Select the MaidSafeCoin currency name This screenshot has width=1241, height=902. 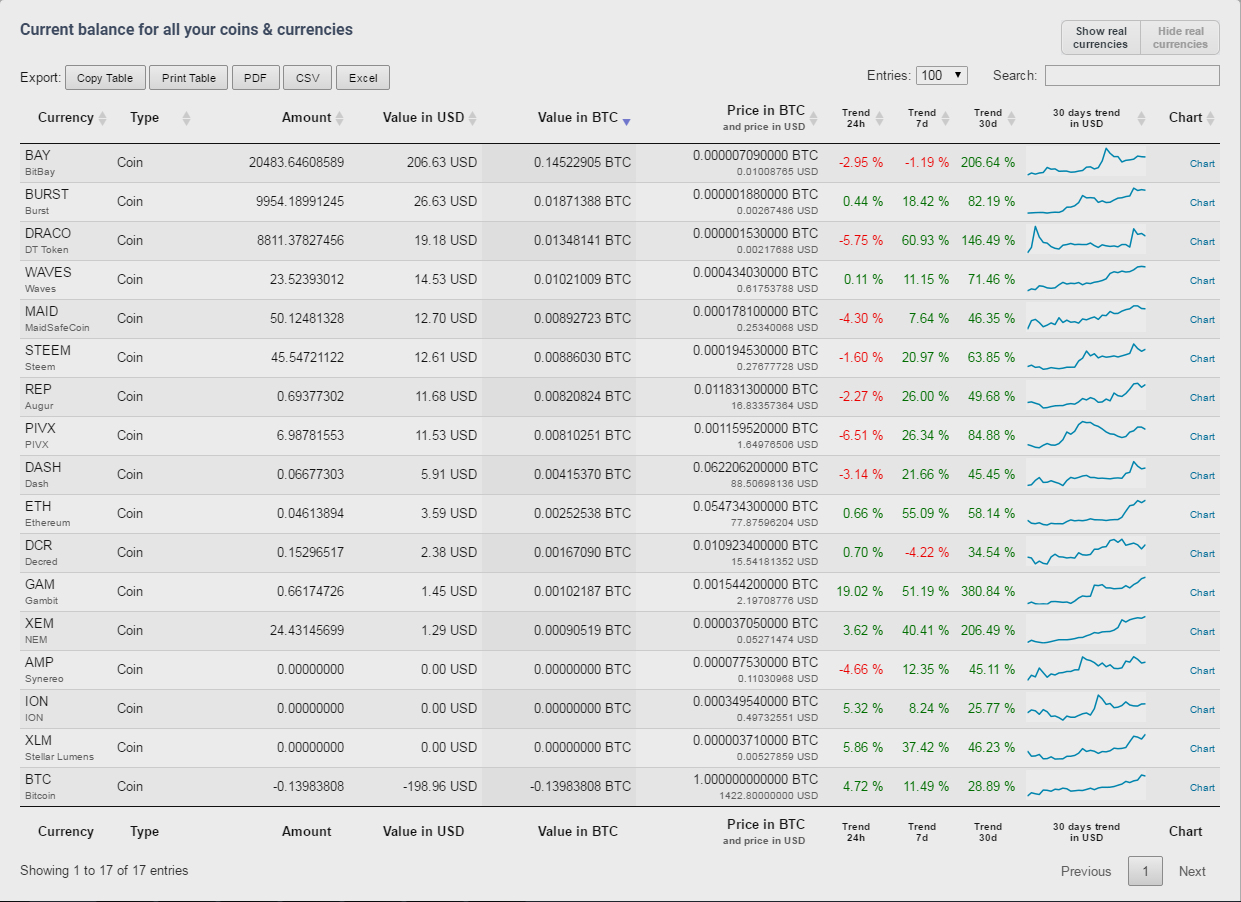pos(57,328)
